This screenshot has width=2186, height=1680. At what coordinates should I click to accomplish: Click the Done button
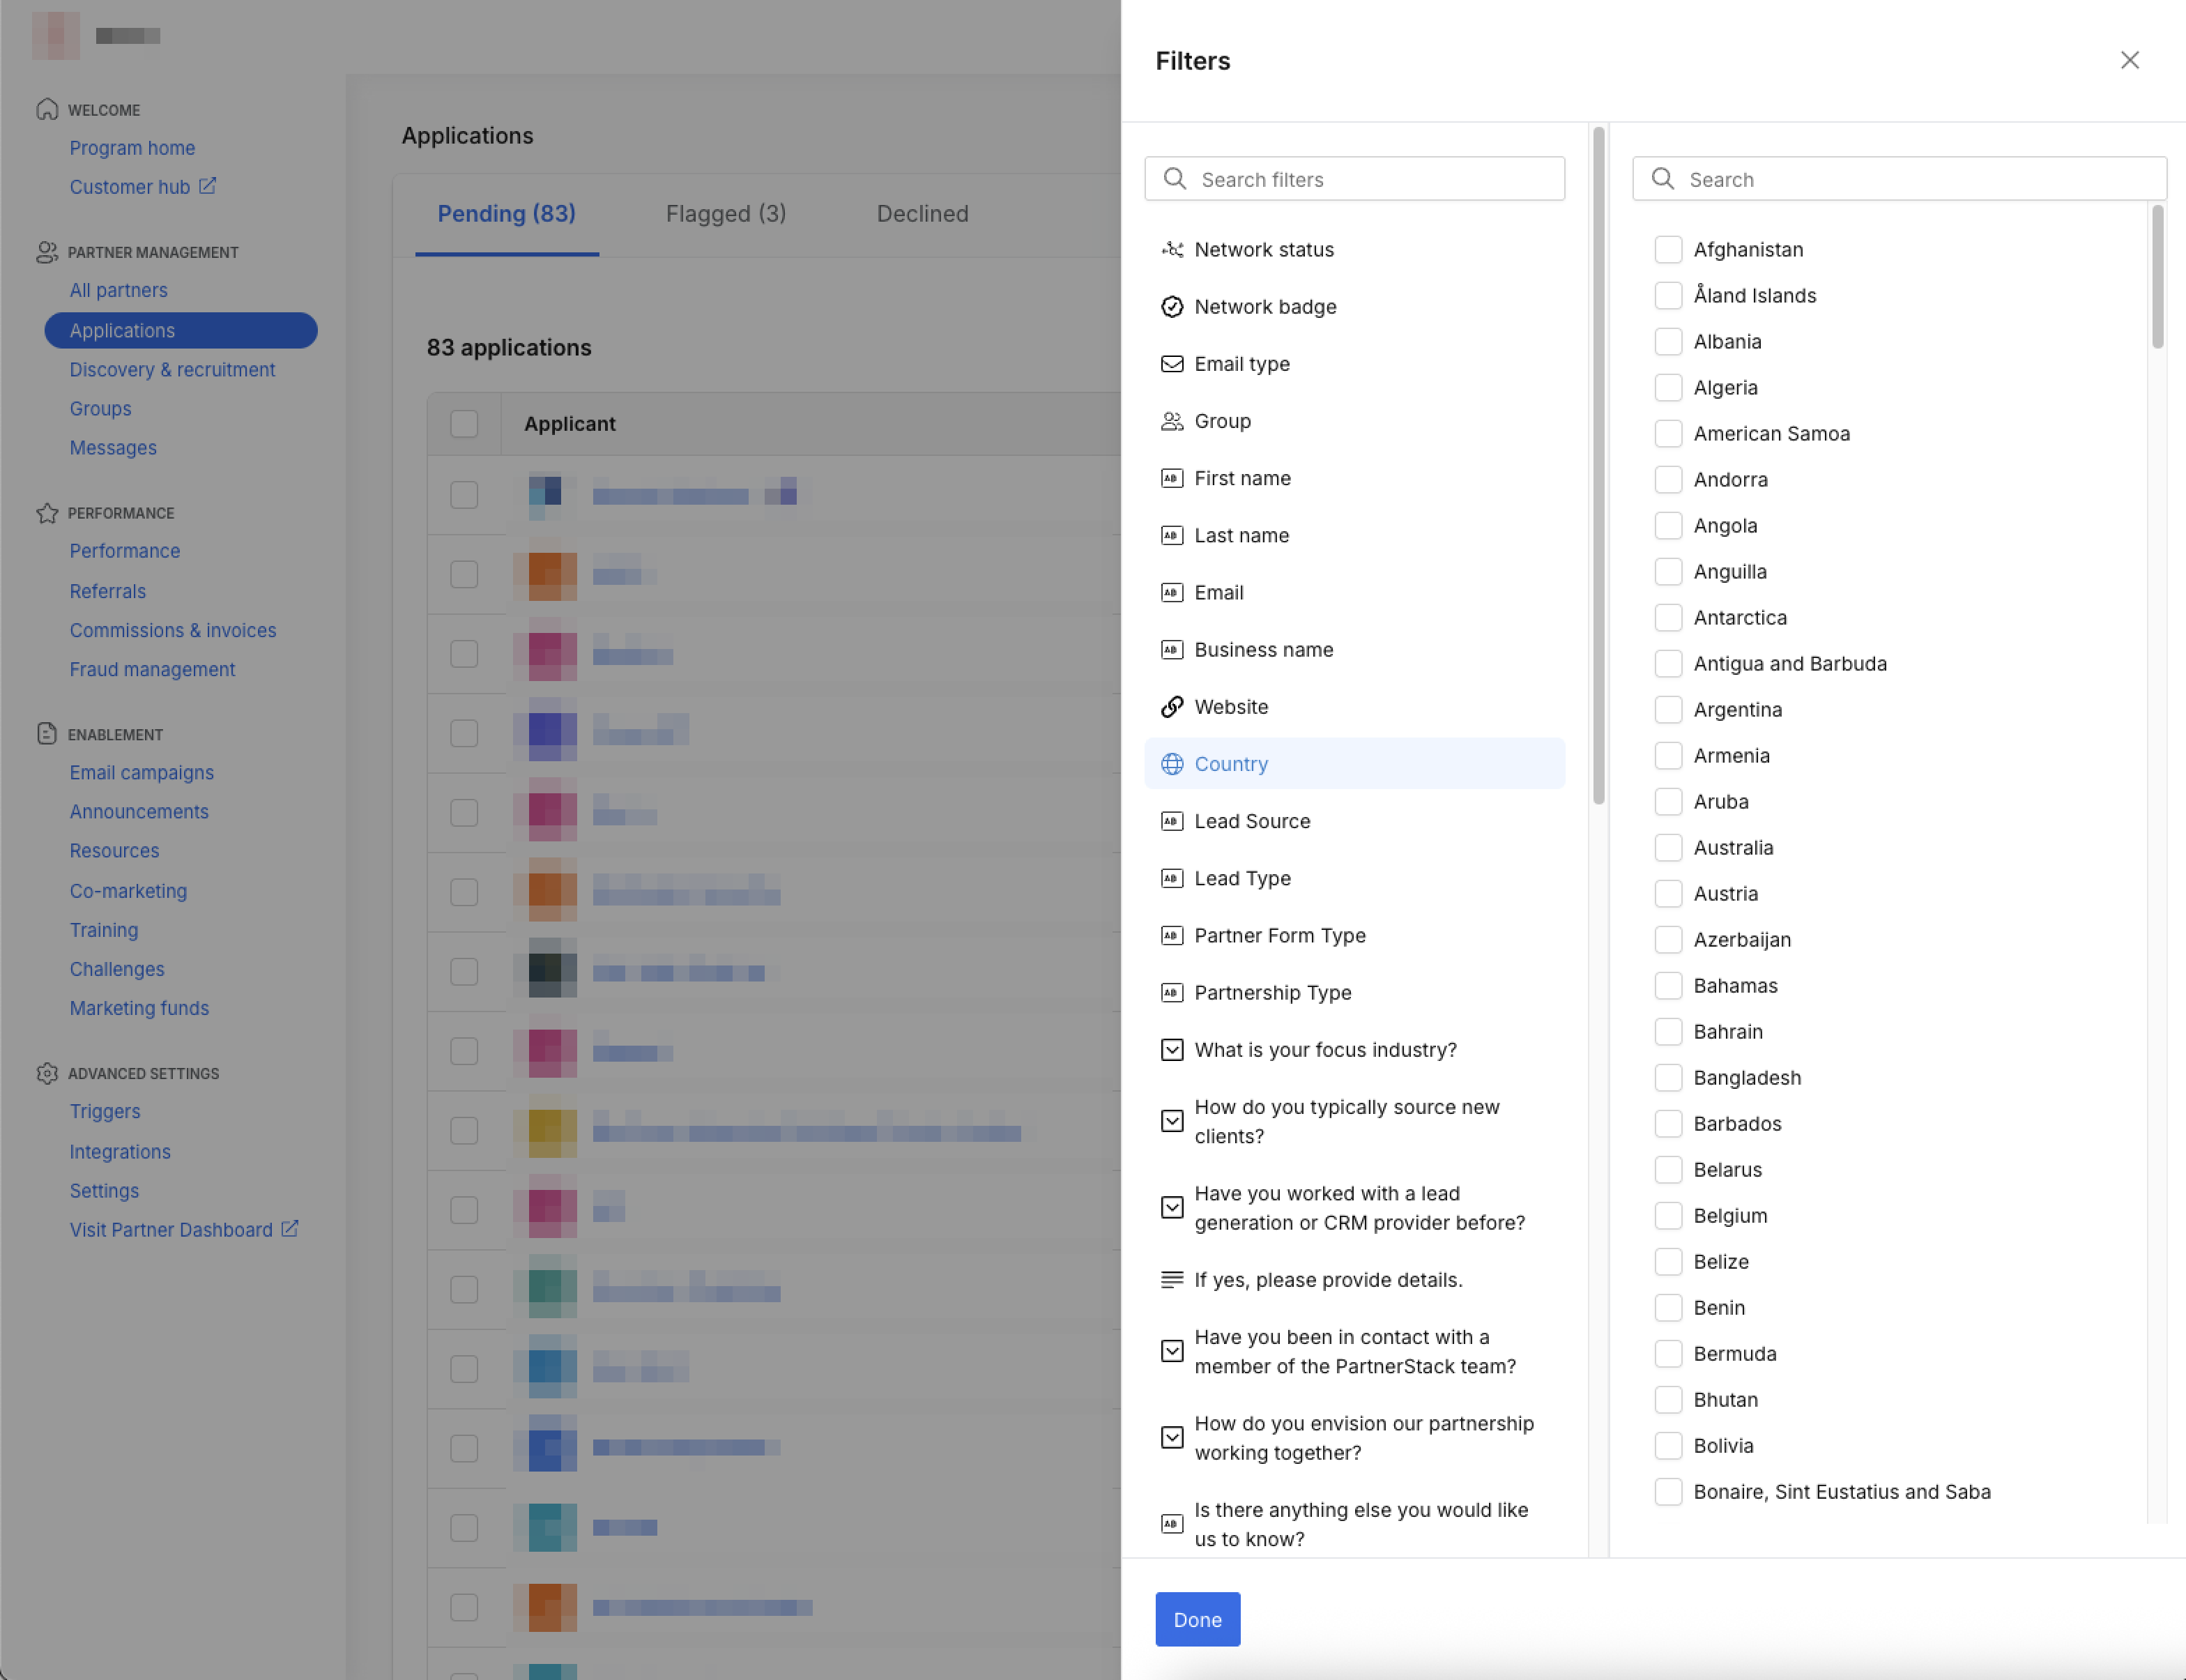[x=1197, y=1619]
